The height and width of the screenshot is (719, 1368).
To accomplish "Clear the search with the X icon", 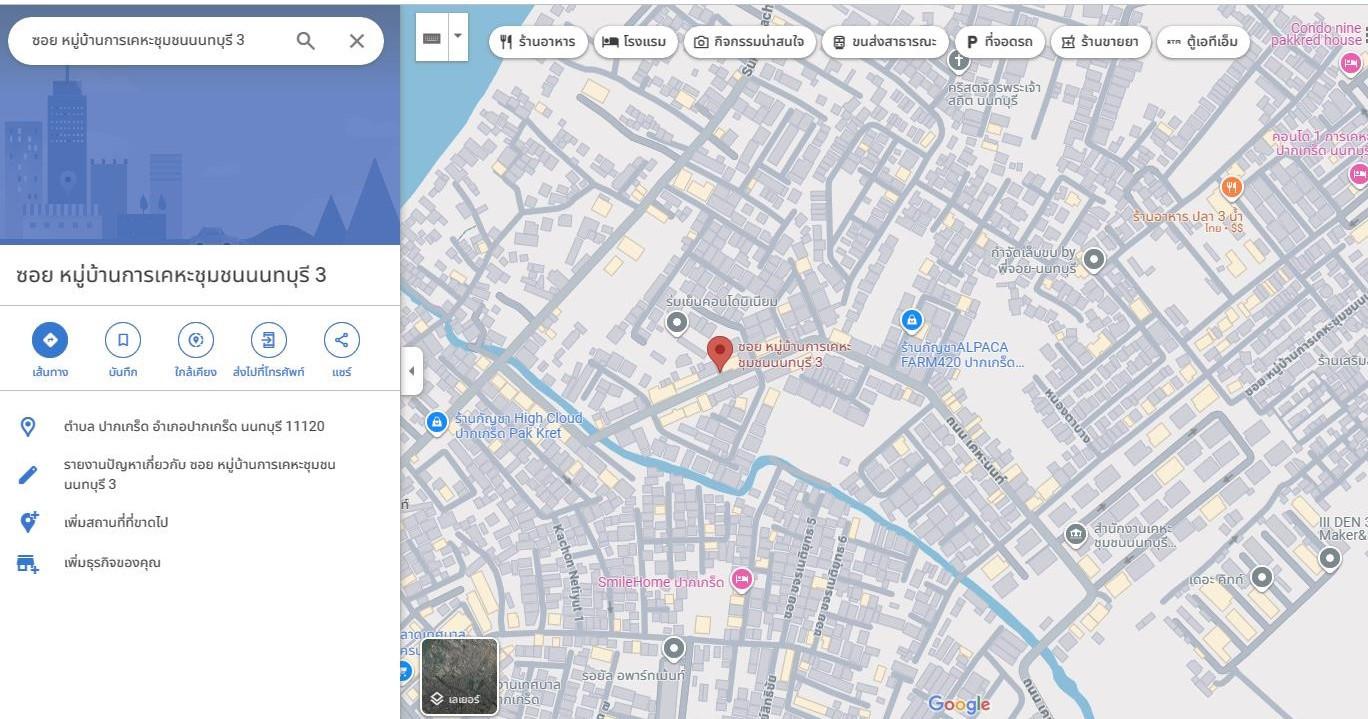I will click(x=356, y=41).
